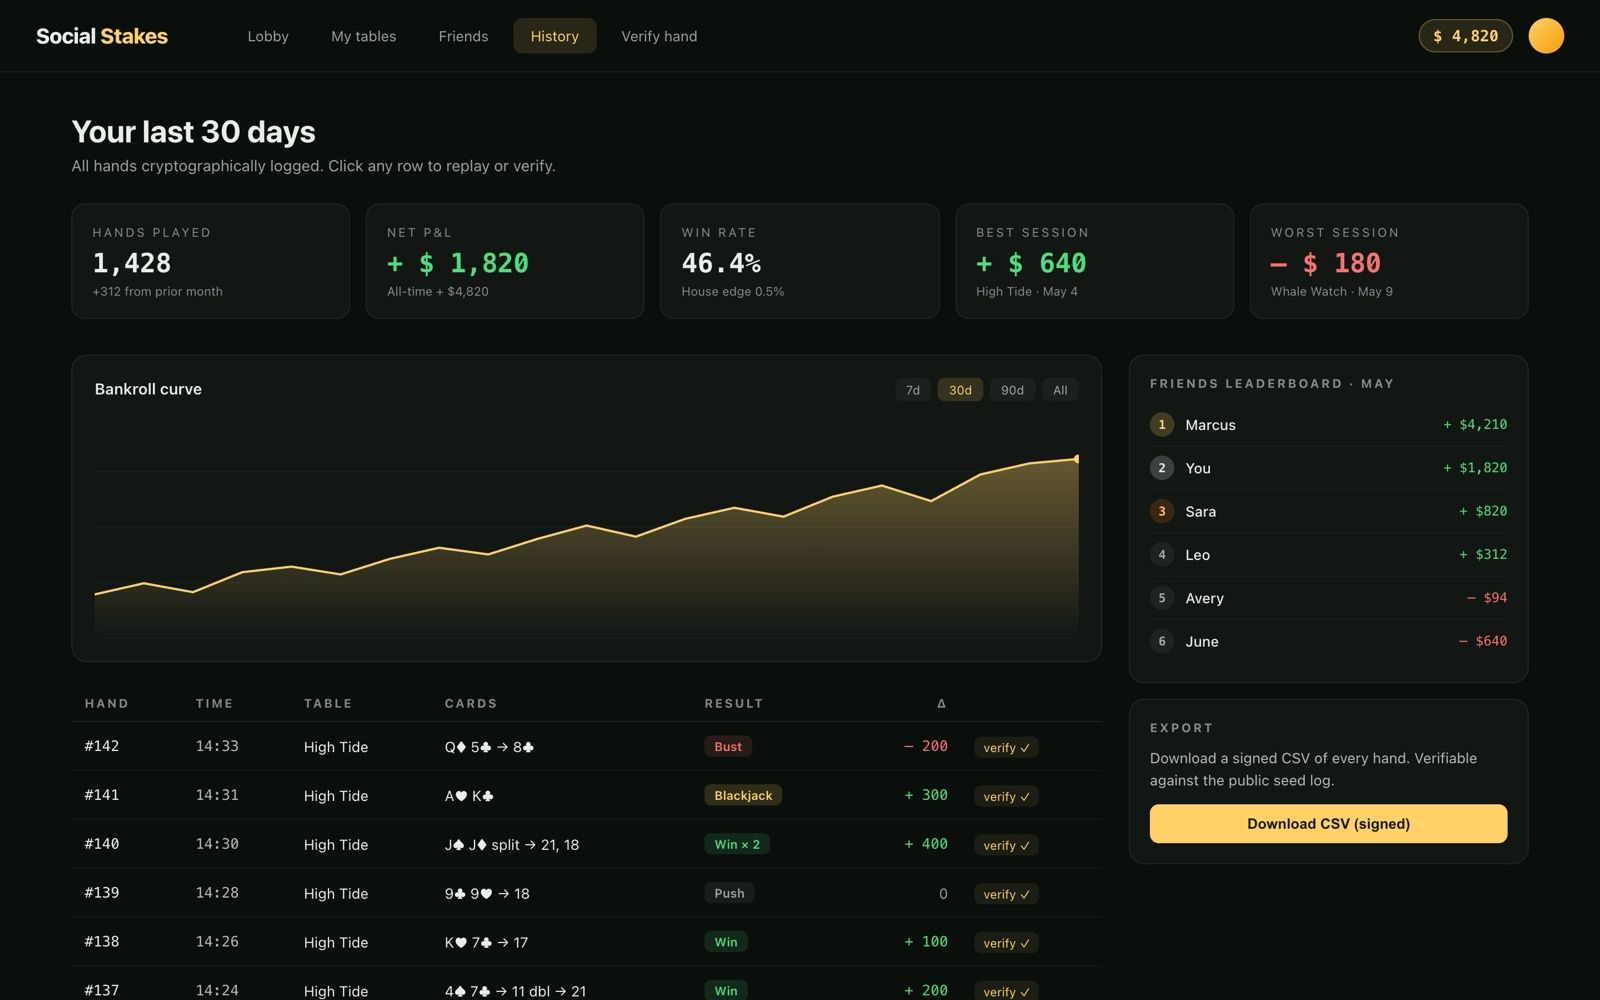This screenshot has height=1000, width=1600.
Task: Open the Hands Played stat card
Action: point(210,261)
